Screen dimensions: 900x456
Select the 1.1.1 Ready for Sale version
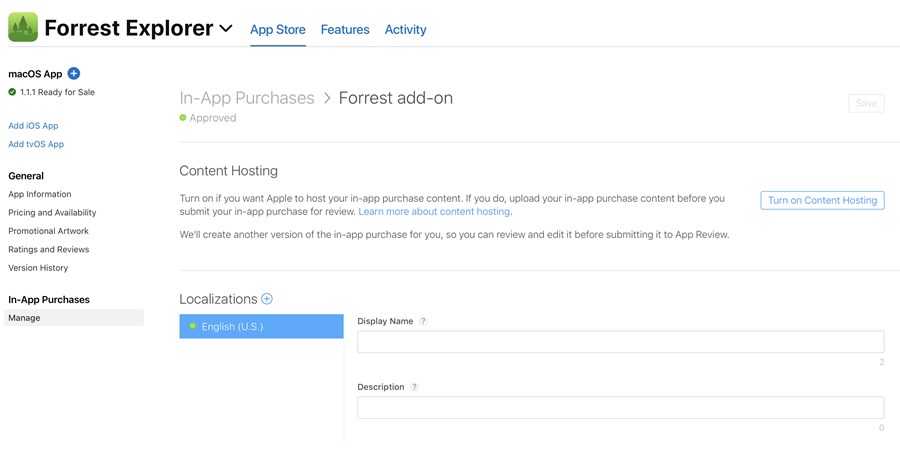pos(52,92)
